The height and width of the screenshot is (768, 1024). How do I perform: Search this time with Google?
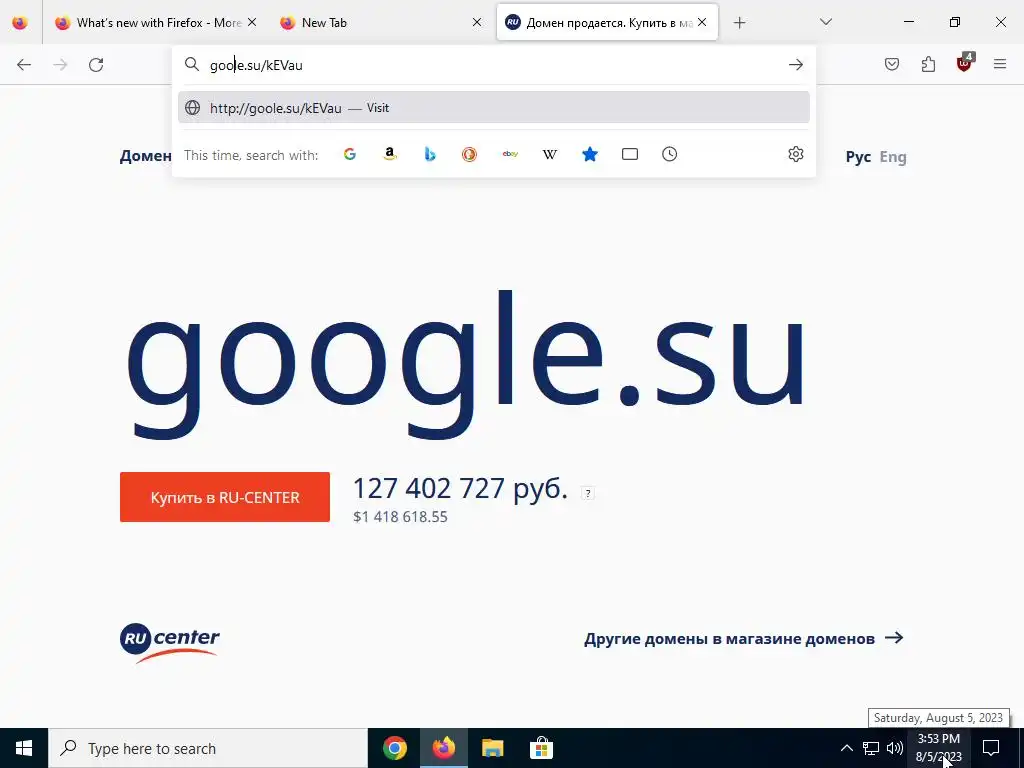(350, 154)
